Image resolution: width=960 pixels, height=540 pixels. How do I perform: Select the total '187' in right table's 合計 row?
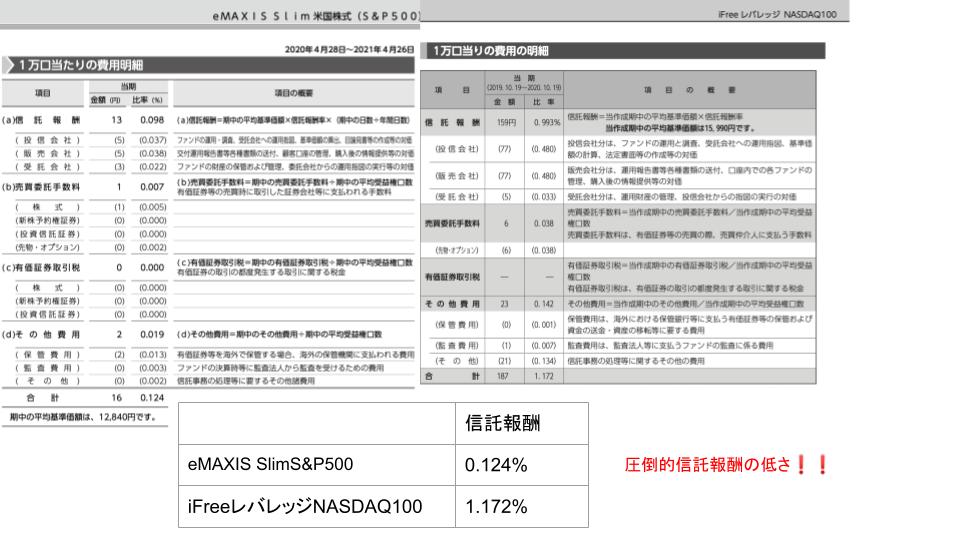point(503,376)
